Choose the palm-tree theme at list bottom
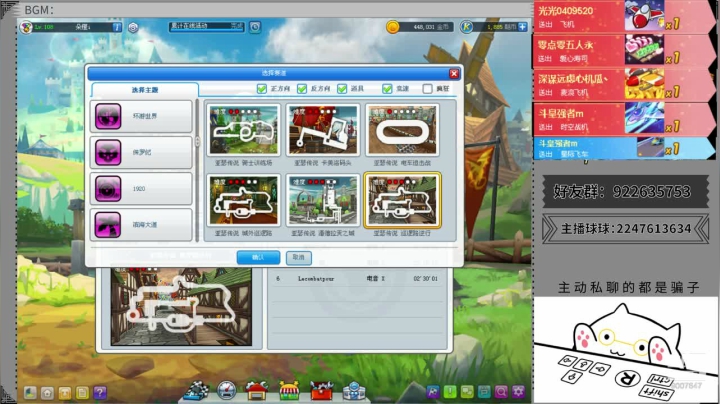 click(x=141, y=225)
